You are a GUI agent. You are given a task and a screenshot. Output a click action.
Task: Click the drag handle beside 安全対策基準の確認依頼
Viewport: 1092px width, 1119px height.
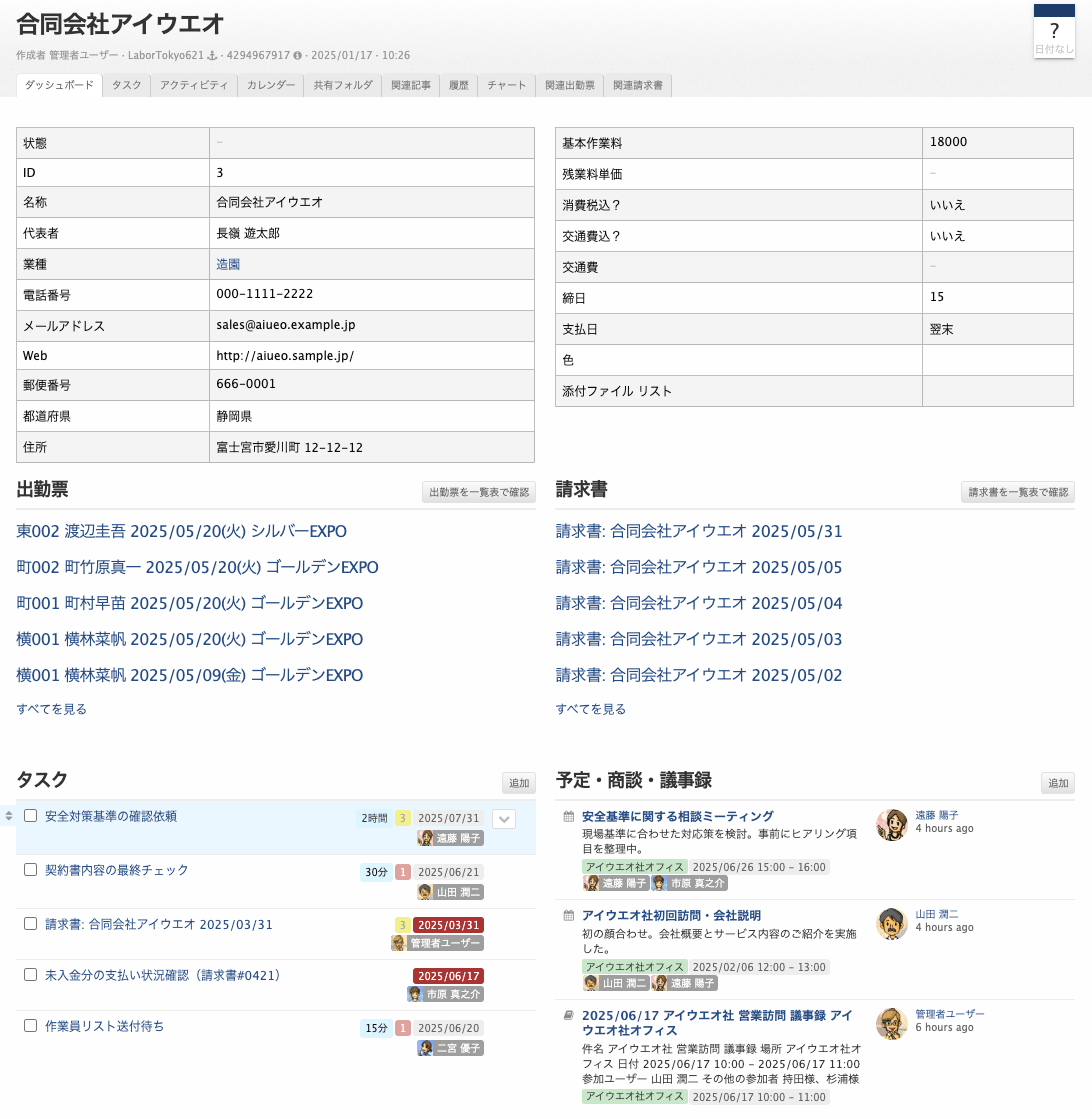[9, 817]
